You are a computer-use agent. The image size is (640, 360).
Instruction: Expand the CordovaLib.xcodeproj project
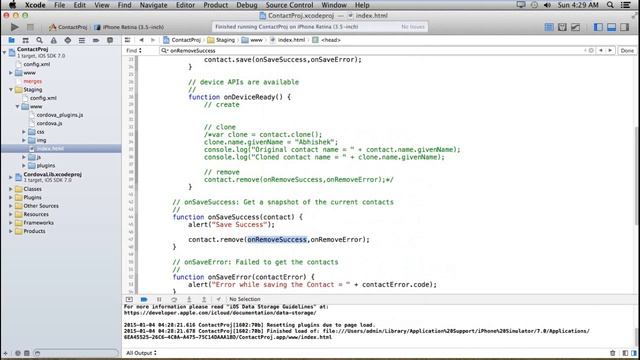(11, 177)
